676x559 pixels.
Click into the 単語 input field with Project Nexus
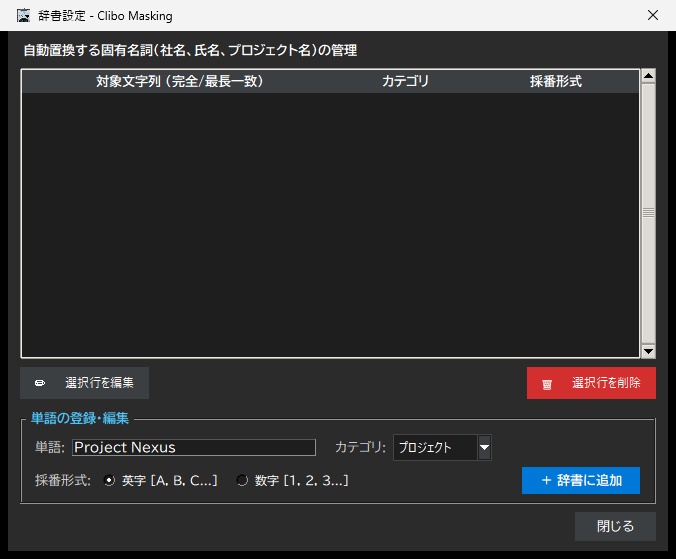click(194, 447)
